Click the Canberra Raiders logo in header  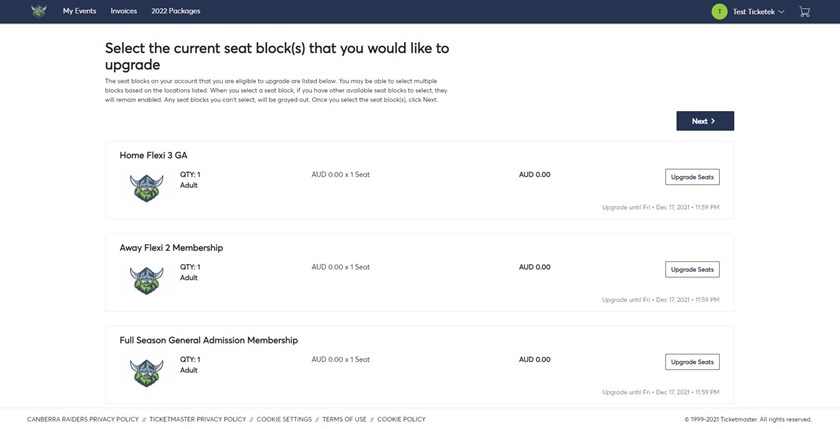pos(39,11)
